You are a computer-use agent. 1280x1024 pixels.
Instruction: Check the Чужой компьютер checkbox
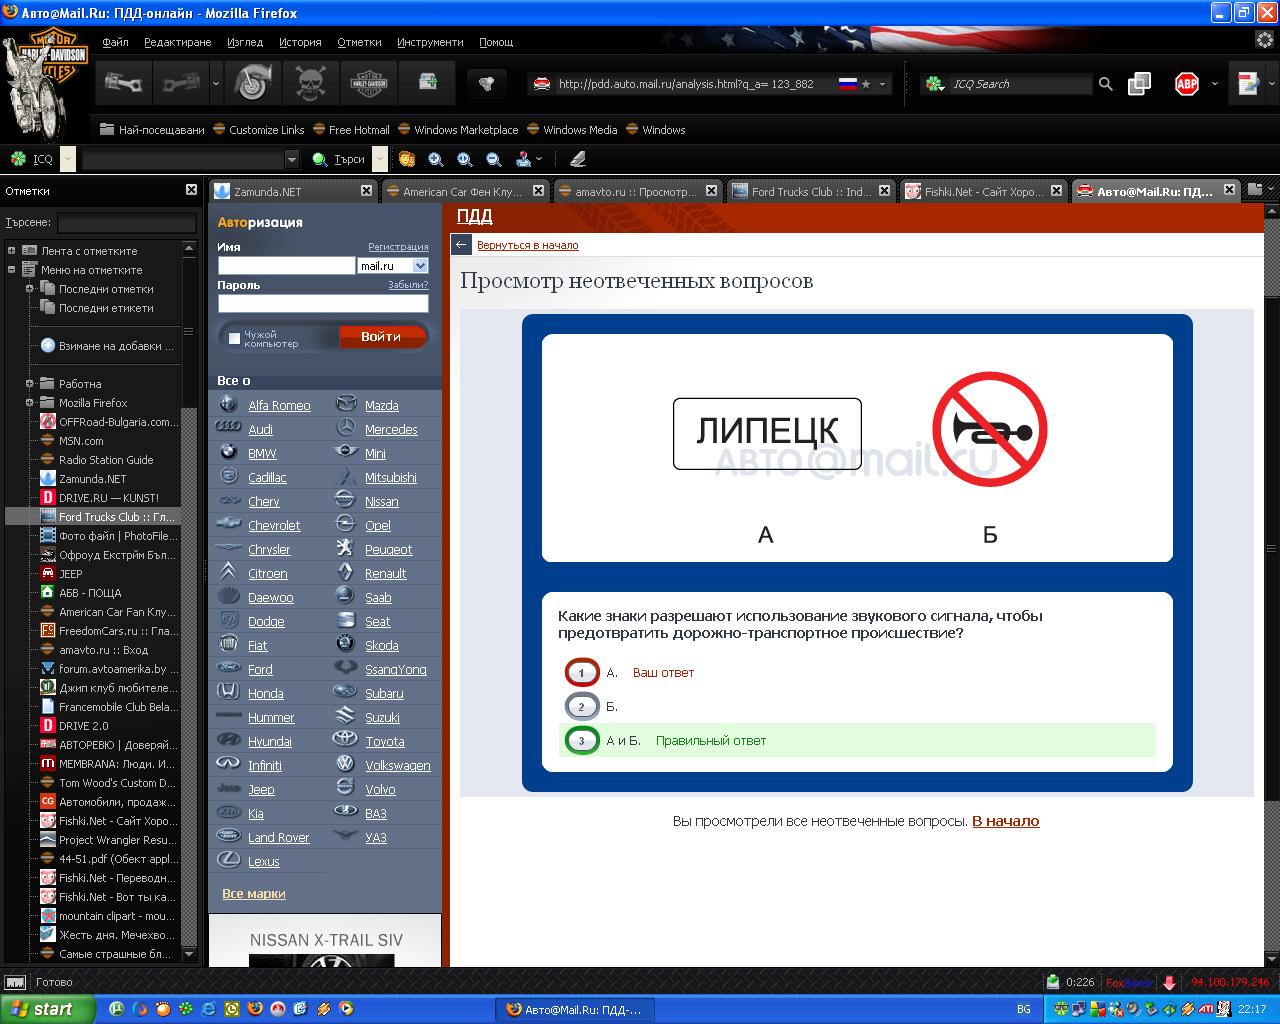[234, 339]
